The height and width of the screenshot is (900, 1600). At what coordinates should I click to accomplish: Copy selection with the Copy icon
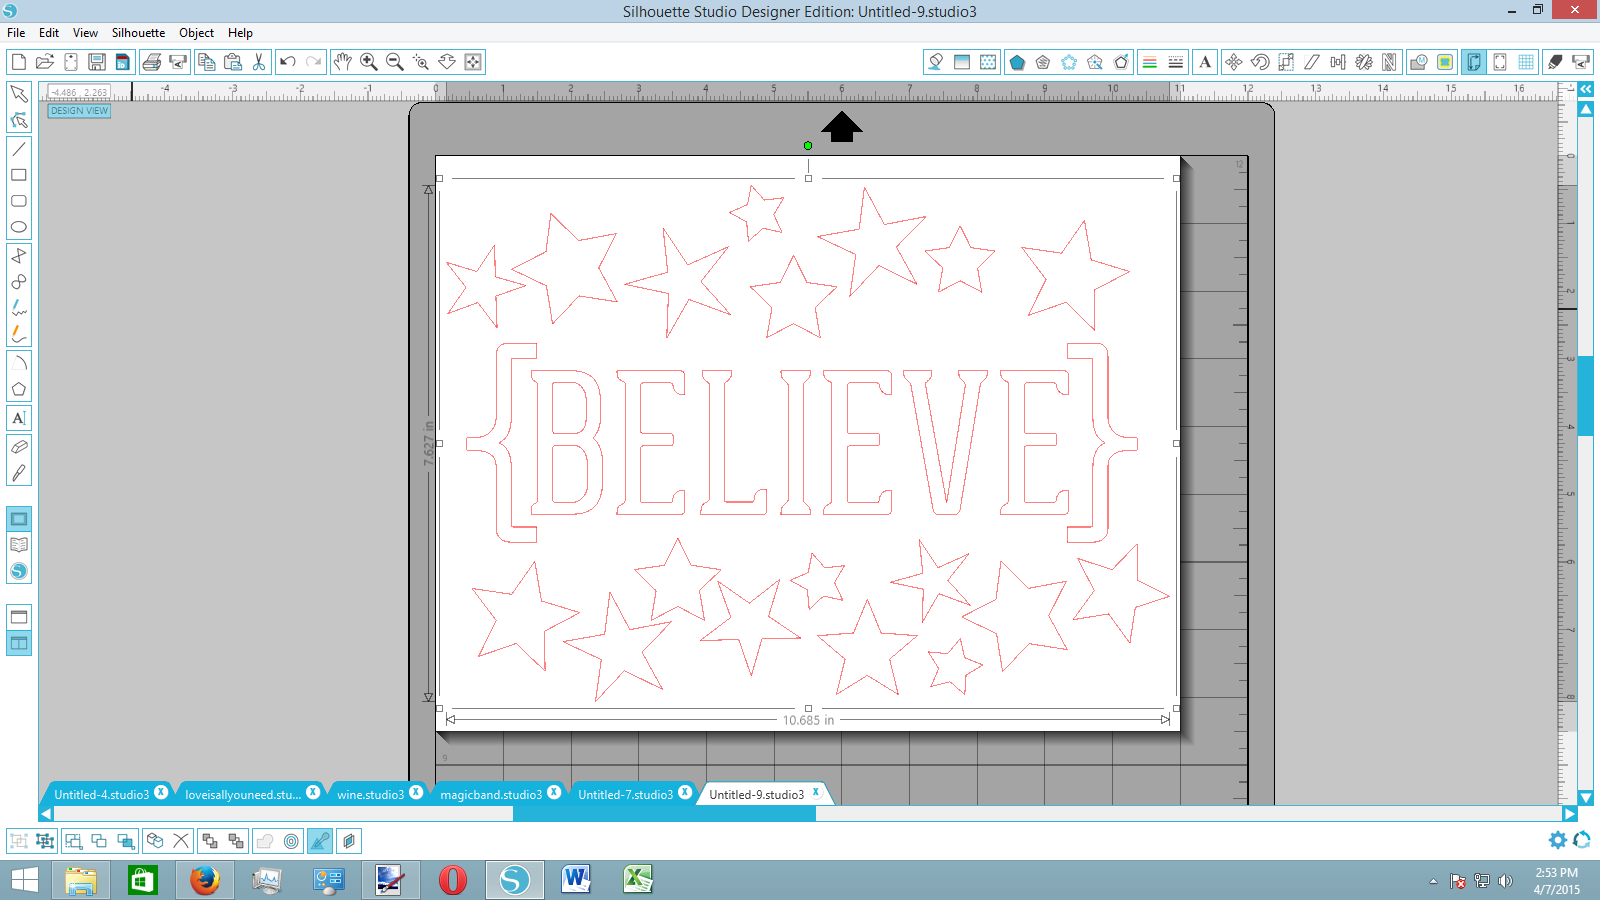click(x=207, y=62)
